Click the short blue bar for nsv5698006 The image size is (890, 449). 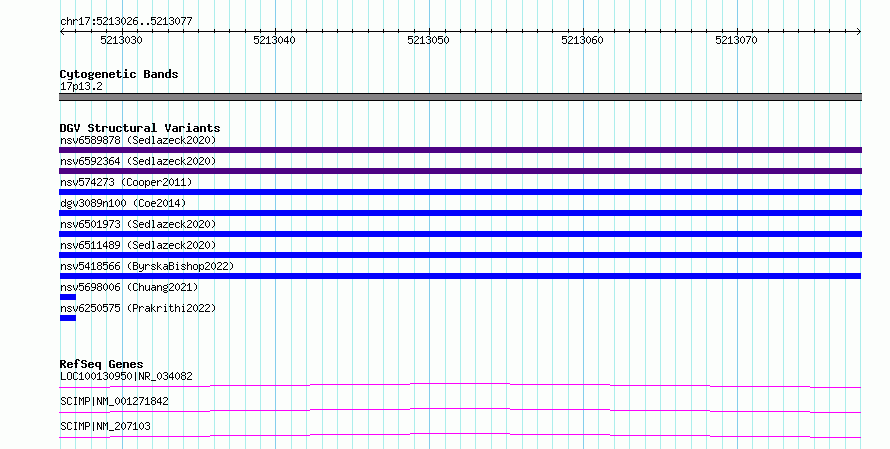click(x=68, y=297)
